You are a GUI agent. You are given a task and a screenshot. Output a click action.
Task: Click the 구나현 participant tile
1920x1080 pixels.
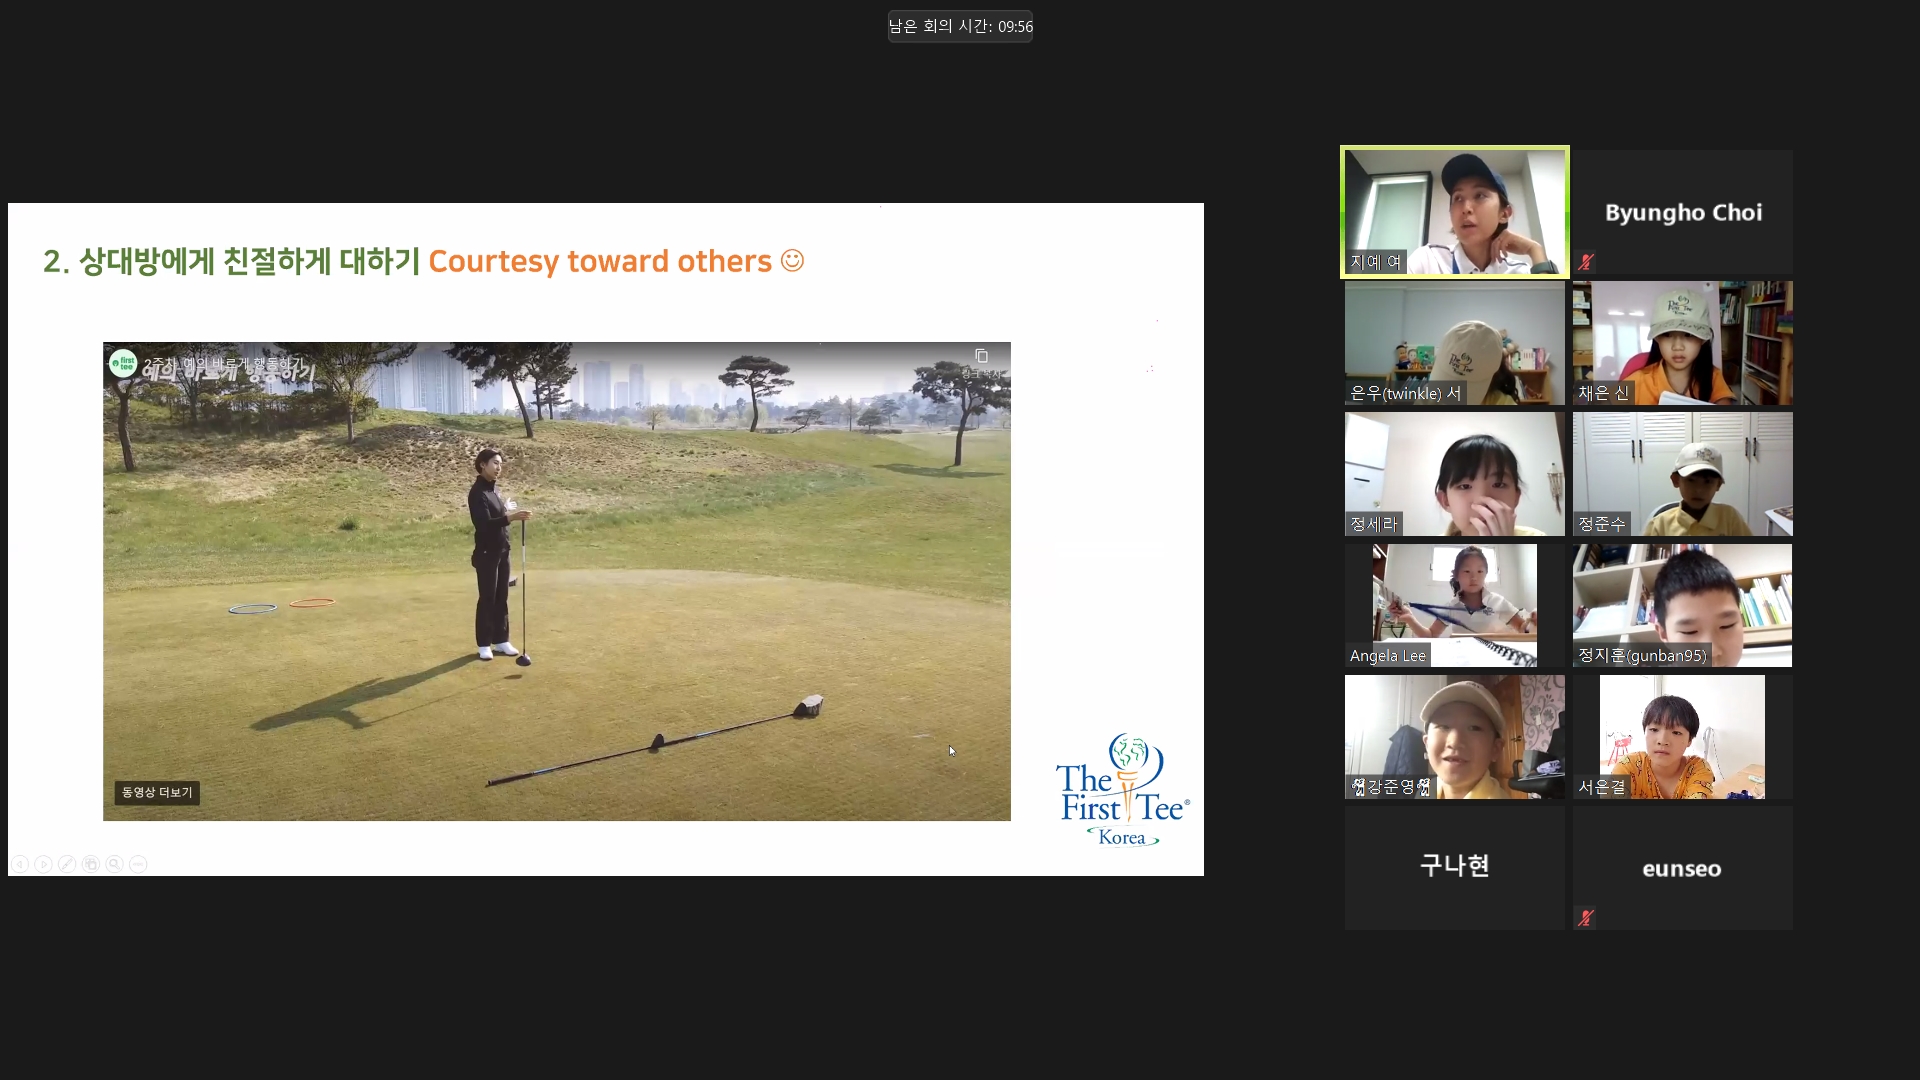pyautogui.click(x=1454, y=867)
